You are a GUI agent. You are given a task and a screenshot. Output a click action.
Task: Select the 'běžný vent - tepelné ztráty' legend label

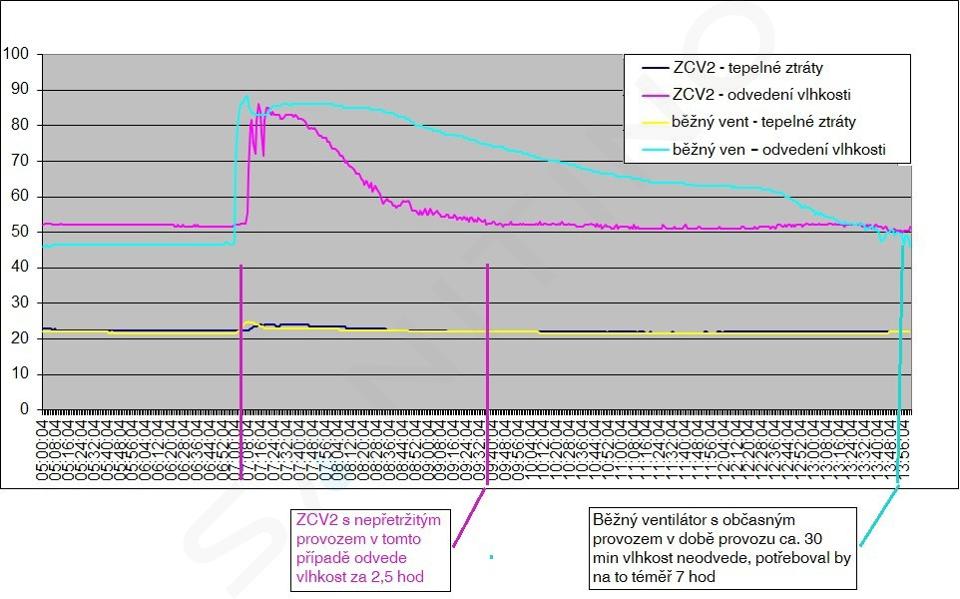763,122
